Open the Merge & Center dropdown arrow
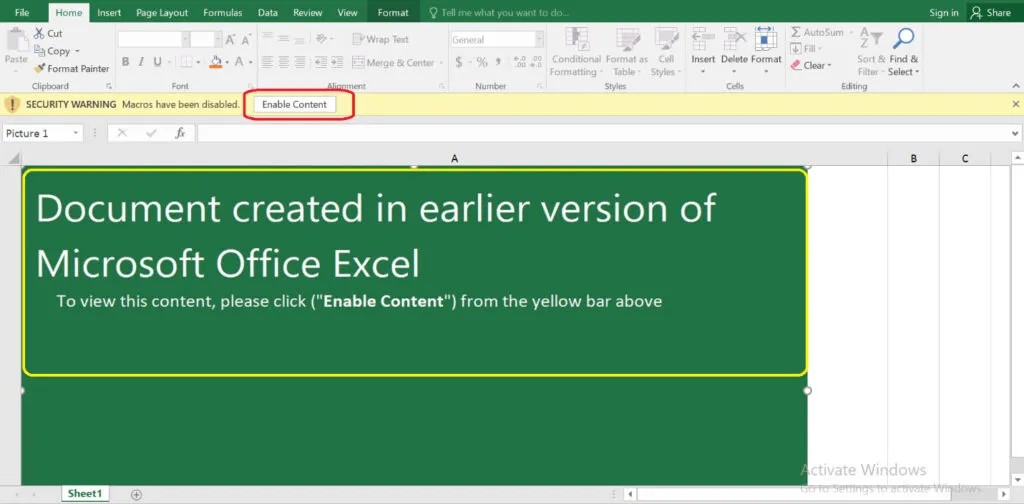The width and height of the screenshot is (1024, 504). pyautogui.click(x=441, y=63)
